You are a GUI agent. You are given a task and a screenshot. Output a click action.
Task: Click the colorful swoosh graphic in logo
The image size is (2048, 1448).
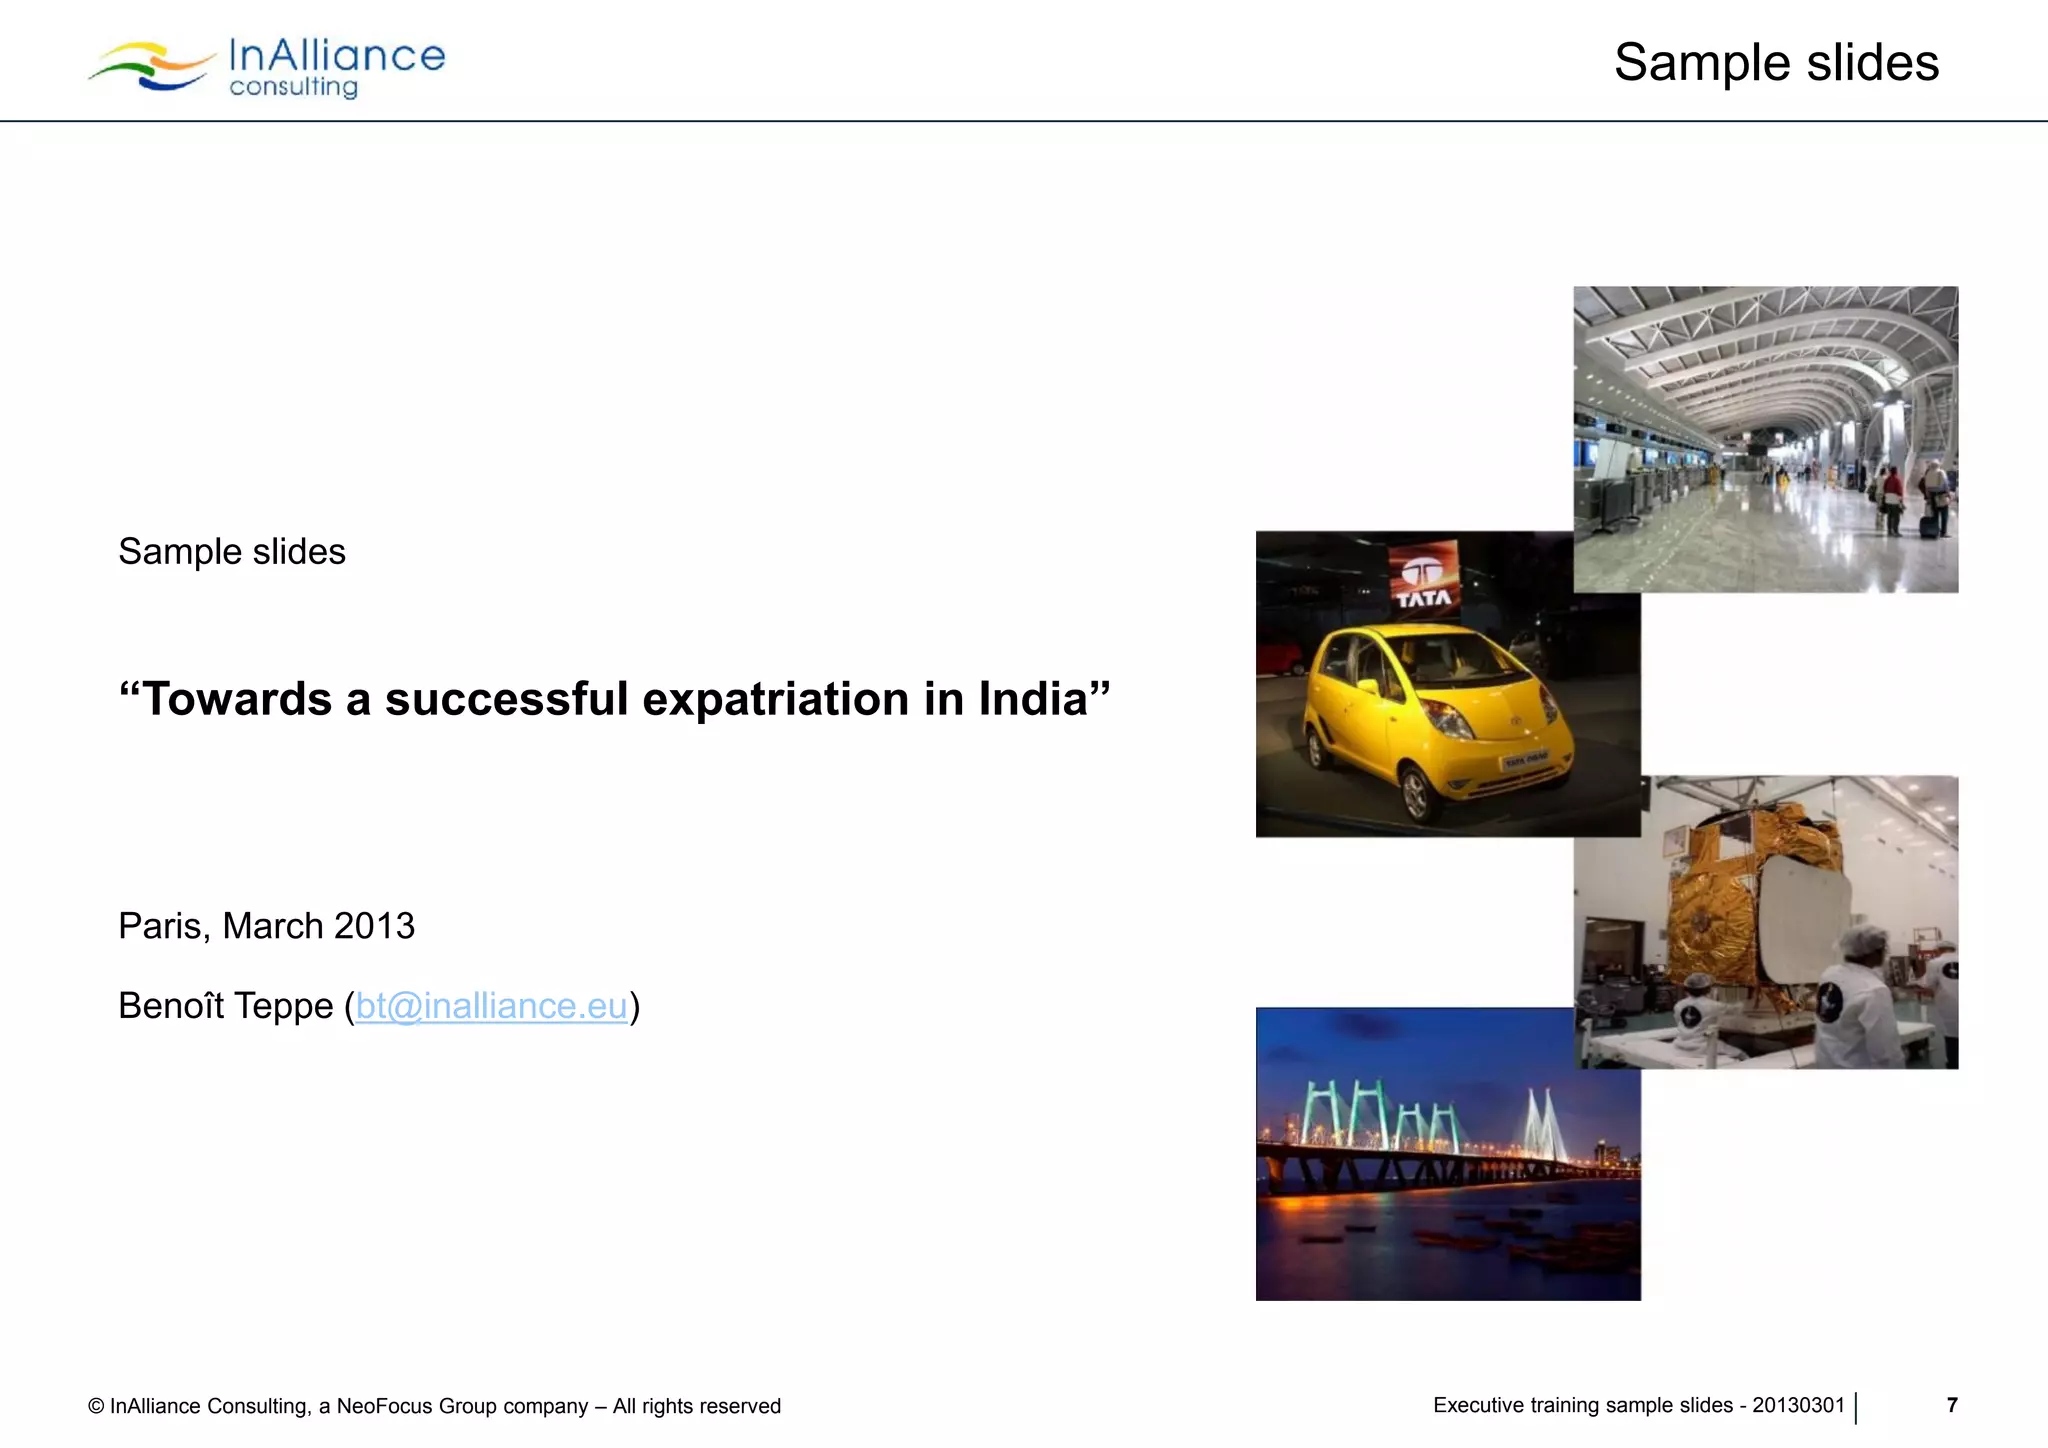coord(150,66)
